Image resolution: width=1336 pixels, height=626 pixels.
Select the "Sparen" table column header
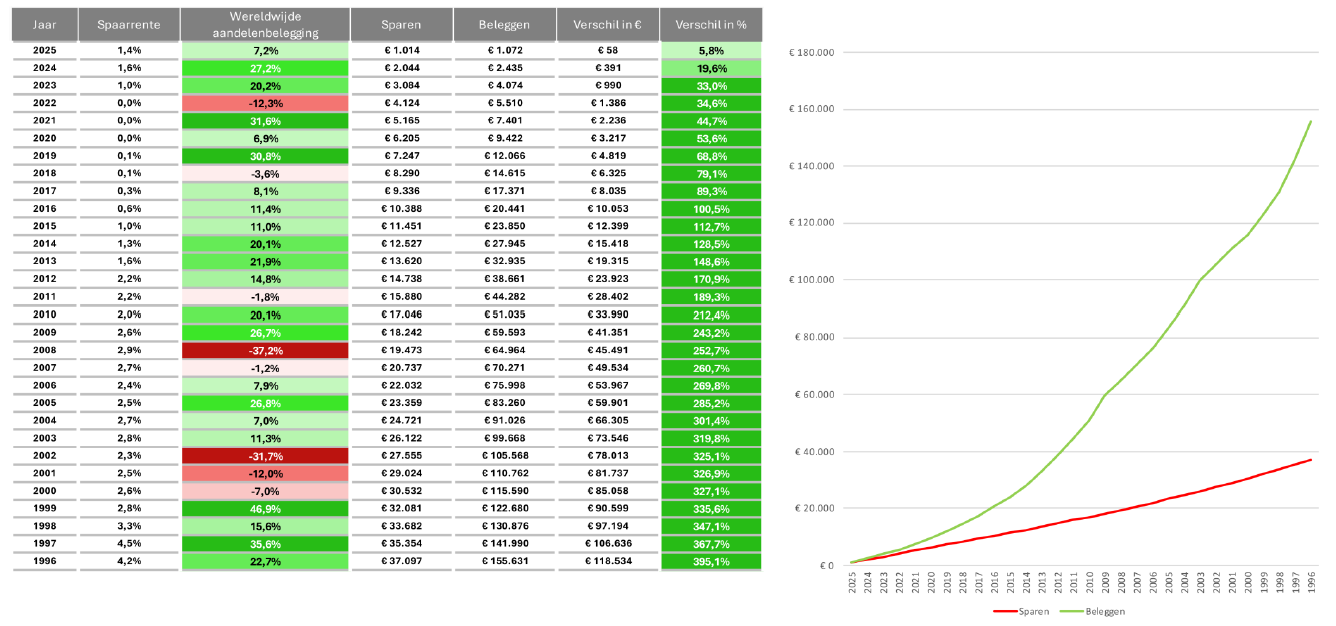[x=400, y=24]
